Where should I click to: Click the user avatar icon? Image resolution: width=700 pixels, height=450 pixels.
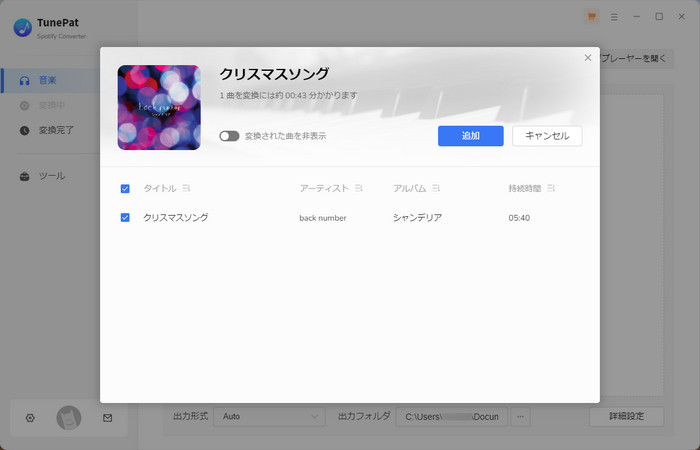(x=69, y=418)
